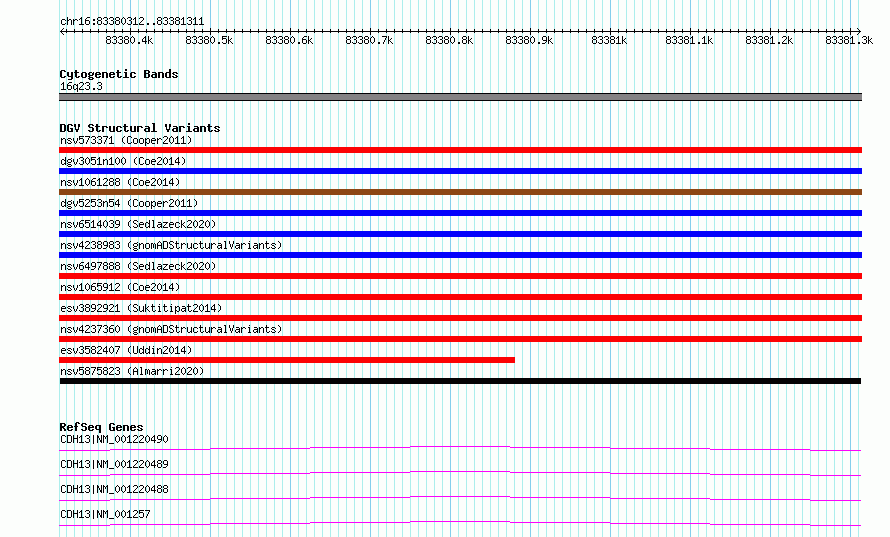890x537 pixels.
Task: Click the 16q23.3 band label
Action: 81,86
